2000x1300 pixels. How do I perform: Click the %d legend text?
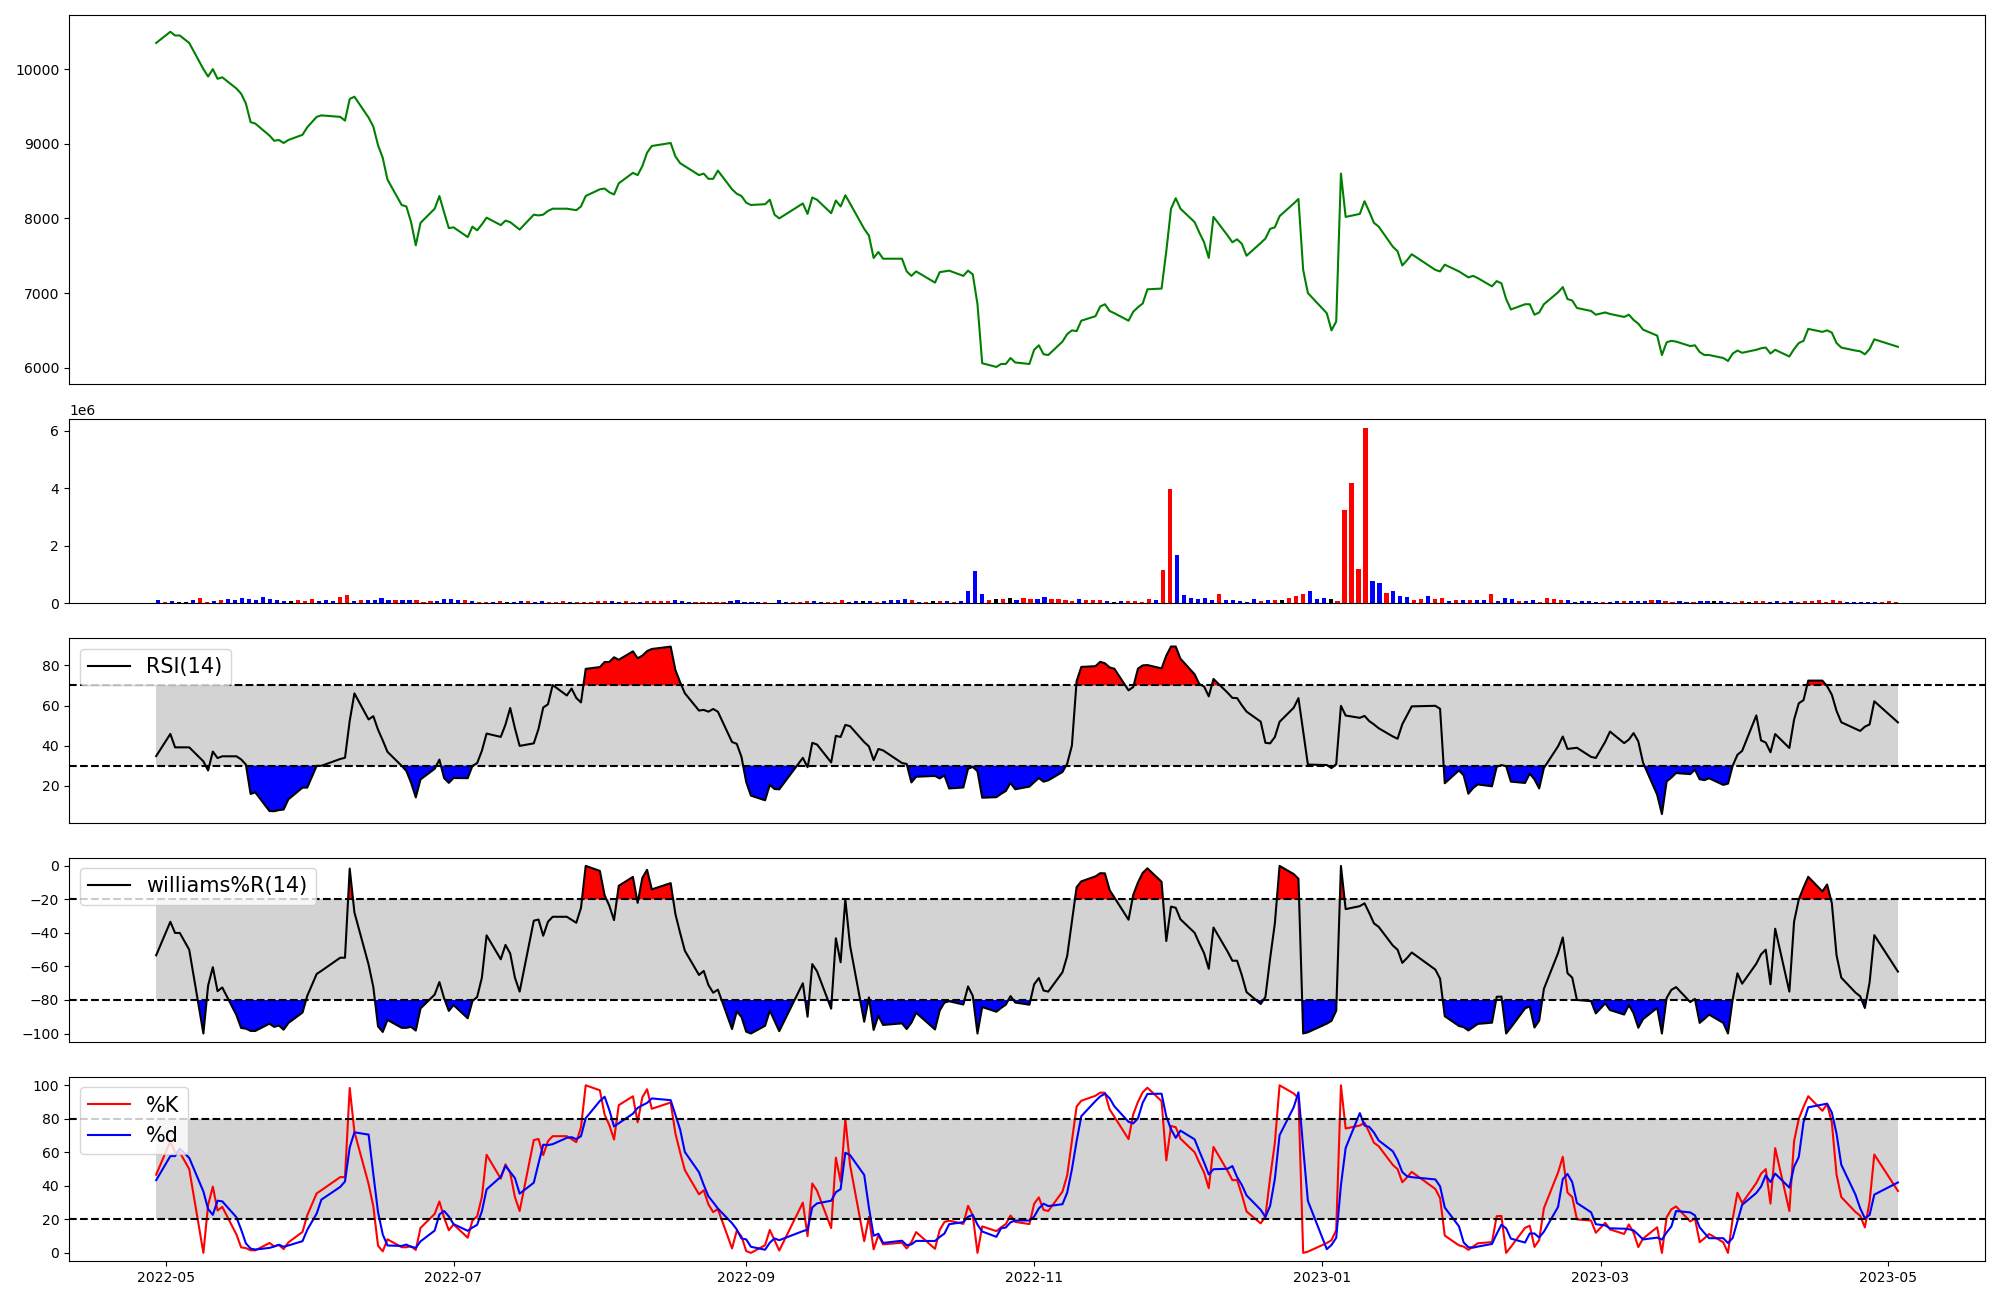point(162,1135)
